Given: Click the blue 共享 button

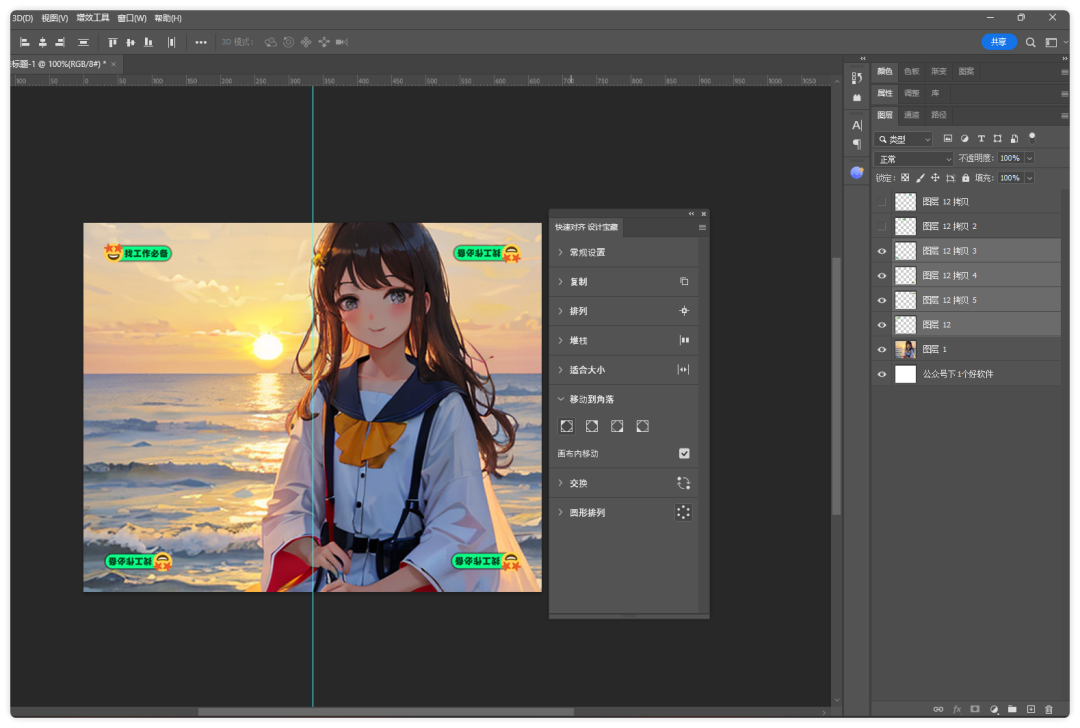Looking at the screenshot, I should (x=998, y=42).
